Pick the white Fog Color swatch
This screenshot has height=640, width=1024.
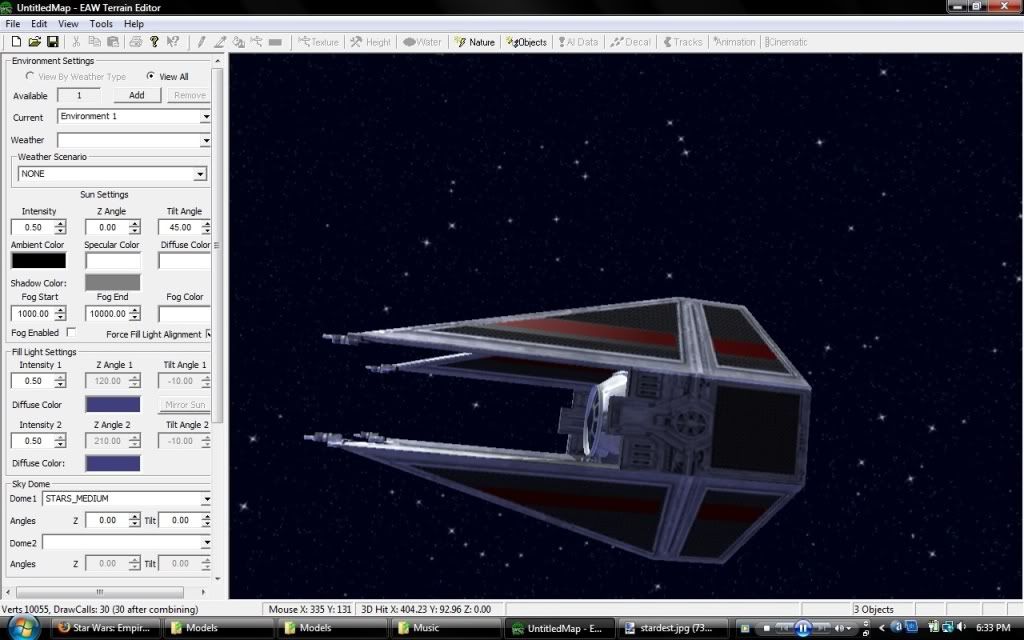(x=185, y=313)
